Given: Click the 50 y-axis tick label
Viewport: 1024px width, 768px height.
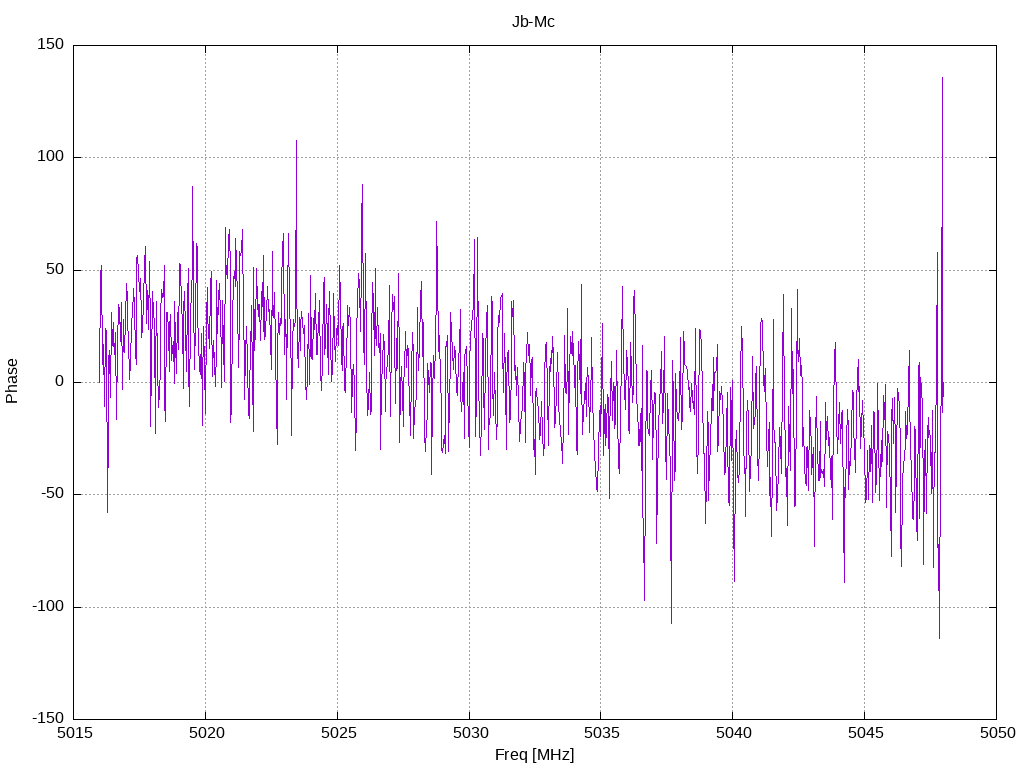Looking at the screenshot, I should click(x=56, y=270).
